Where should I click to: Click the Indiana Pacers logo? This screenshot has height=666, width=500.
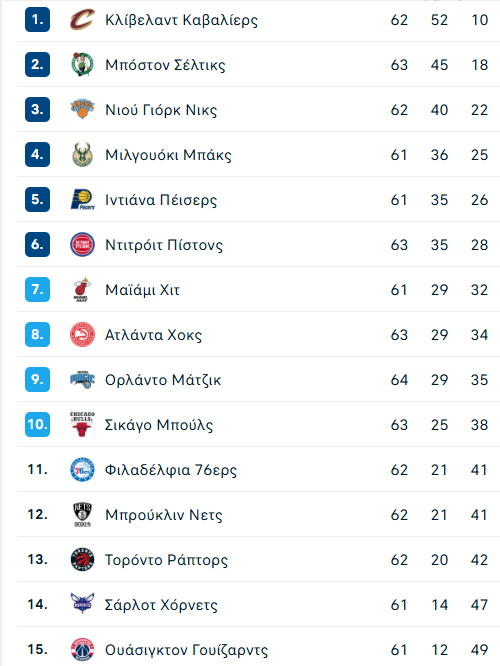tap(82, 200)
